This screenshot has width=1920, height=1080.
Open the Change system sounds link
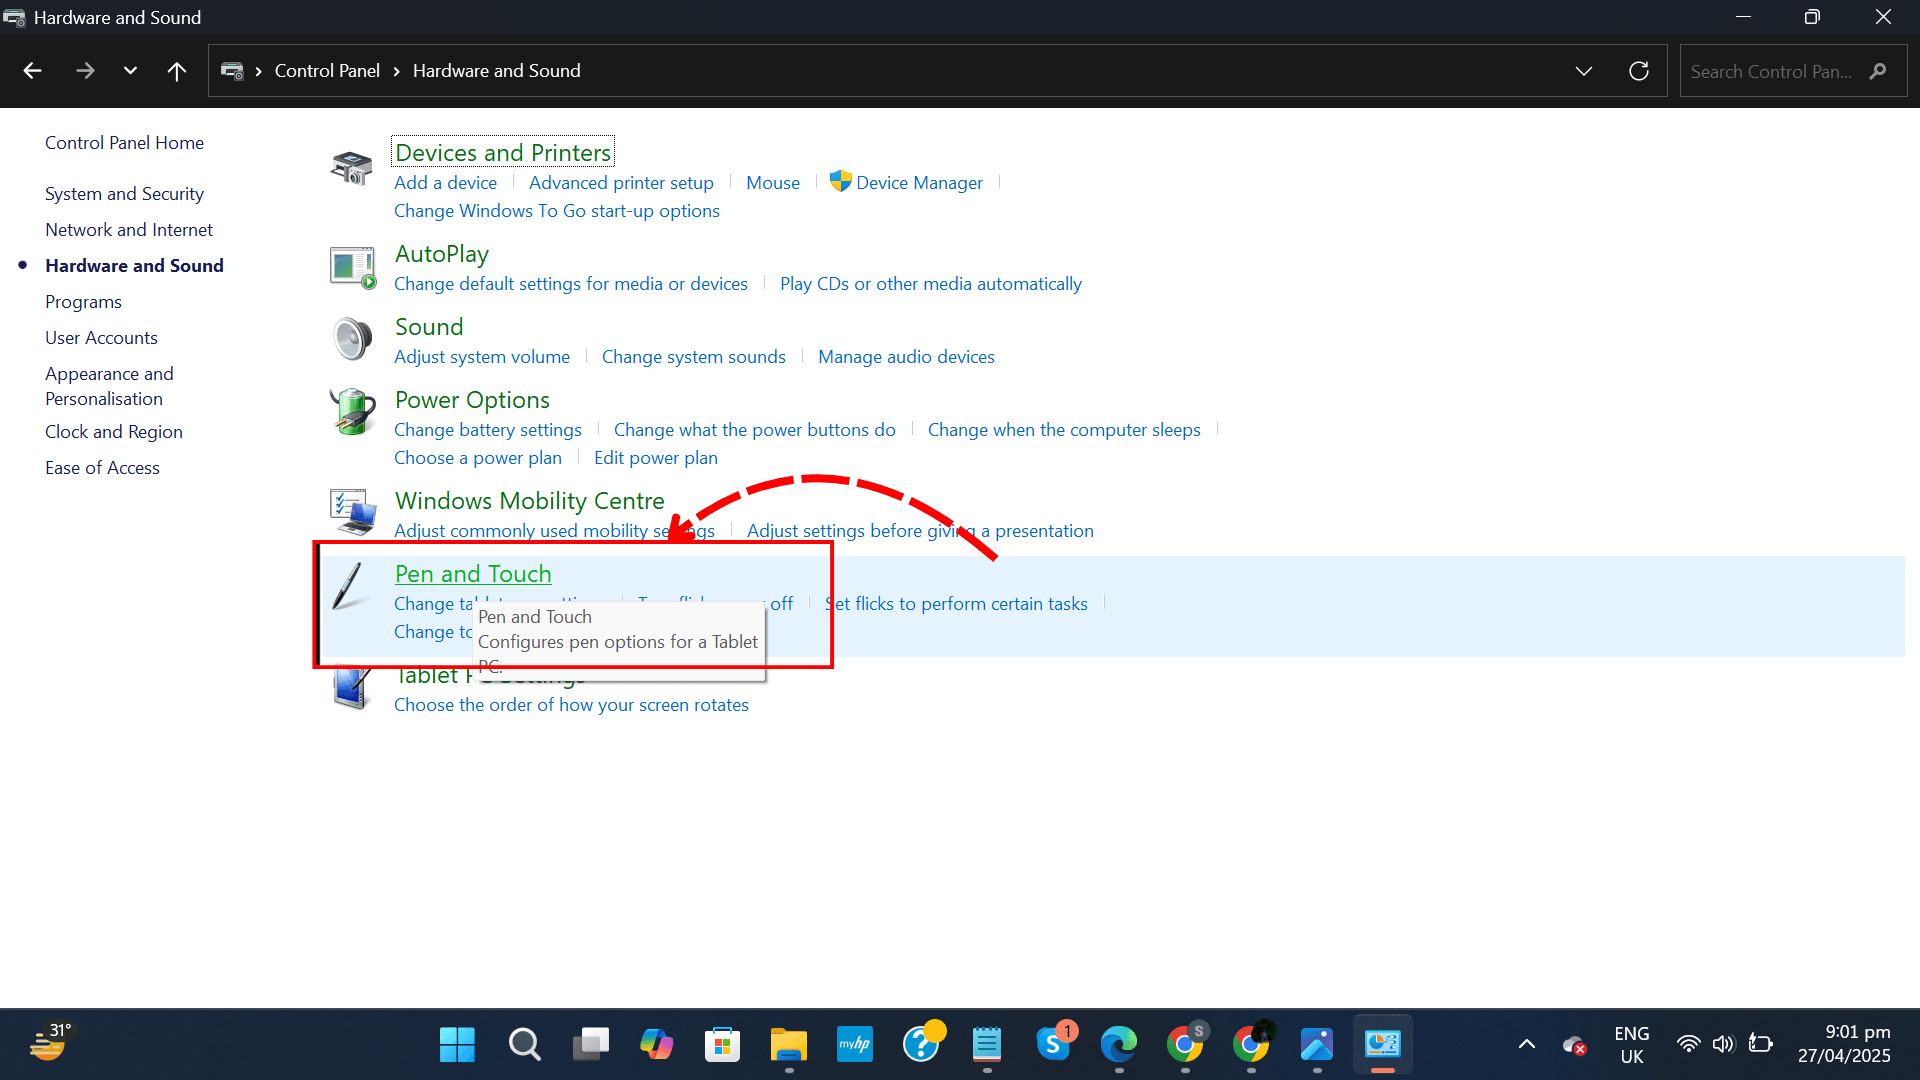click(694, 356)
